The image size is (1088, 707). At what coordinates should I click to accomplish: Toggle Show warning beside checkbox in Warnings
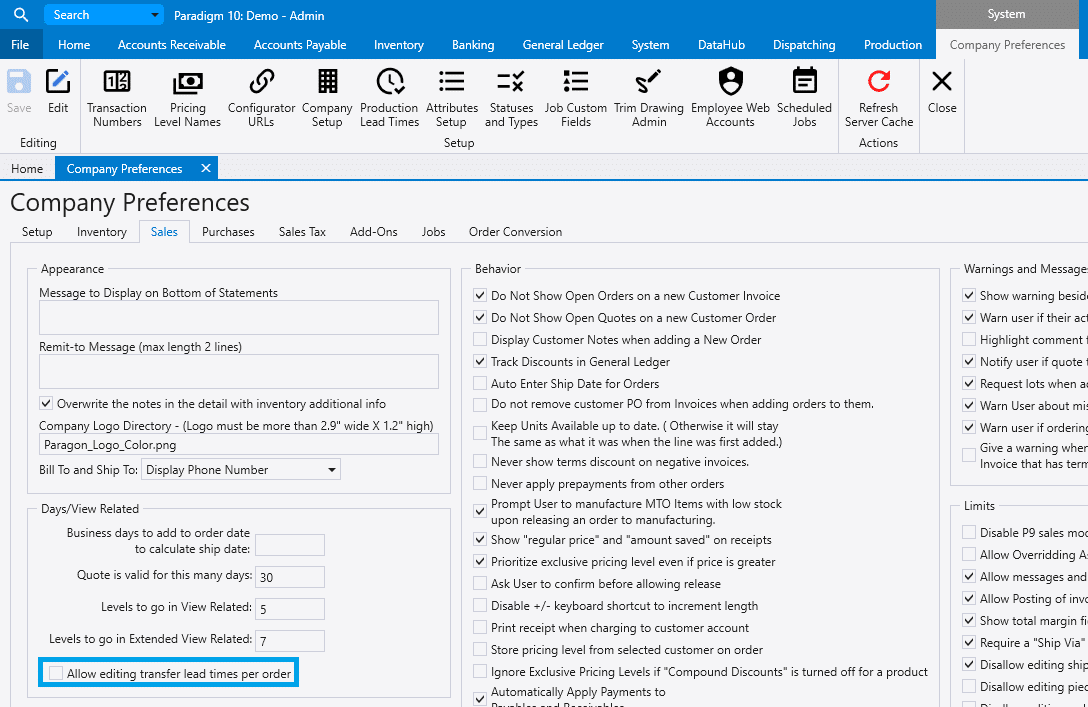click(x=969, y=296)
